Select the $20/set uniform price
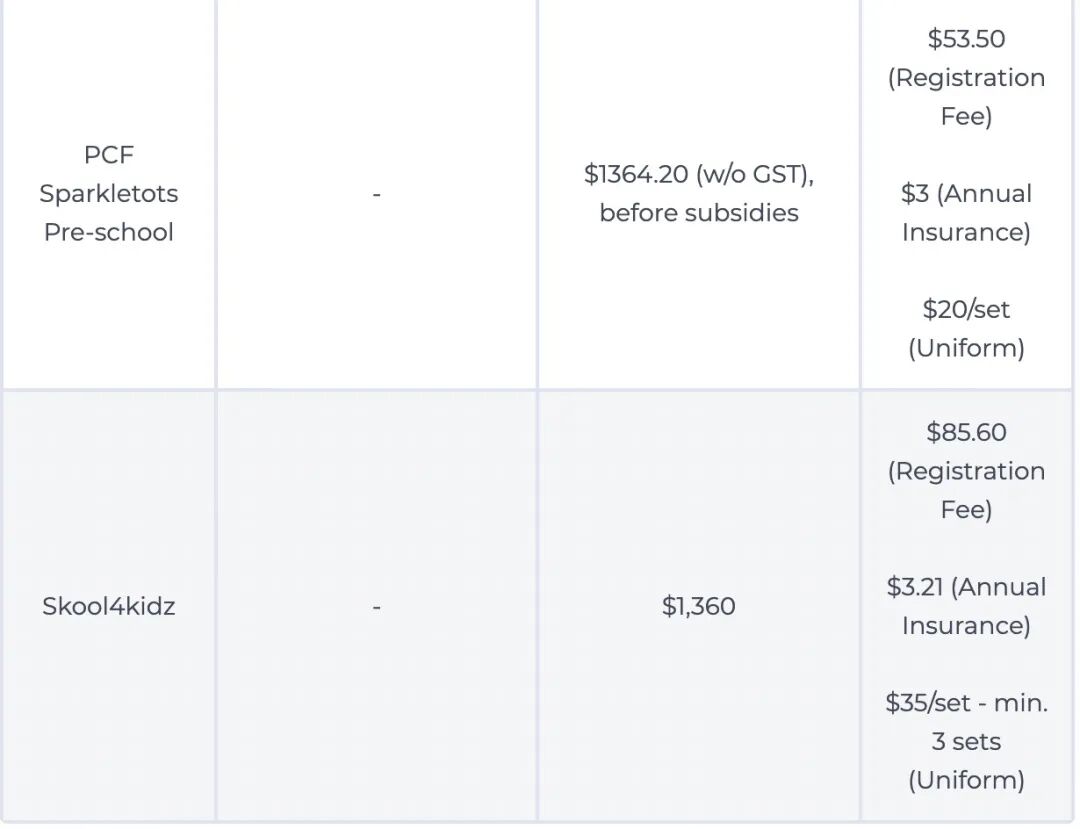The image size is (1080, 829). click(966, 309)
